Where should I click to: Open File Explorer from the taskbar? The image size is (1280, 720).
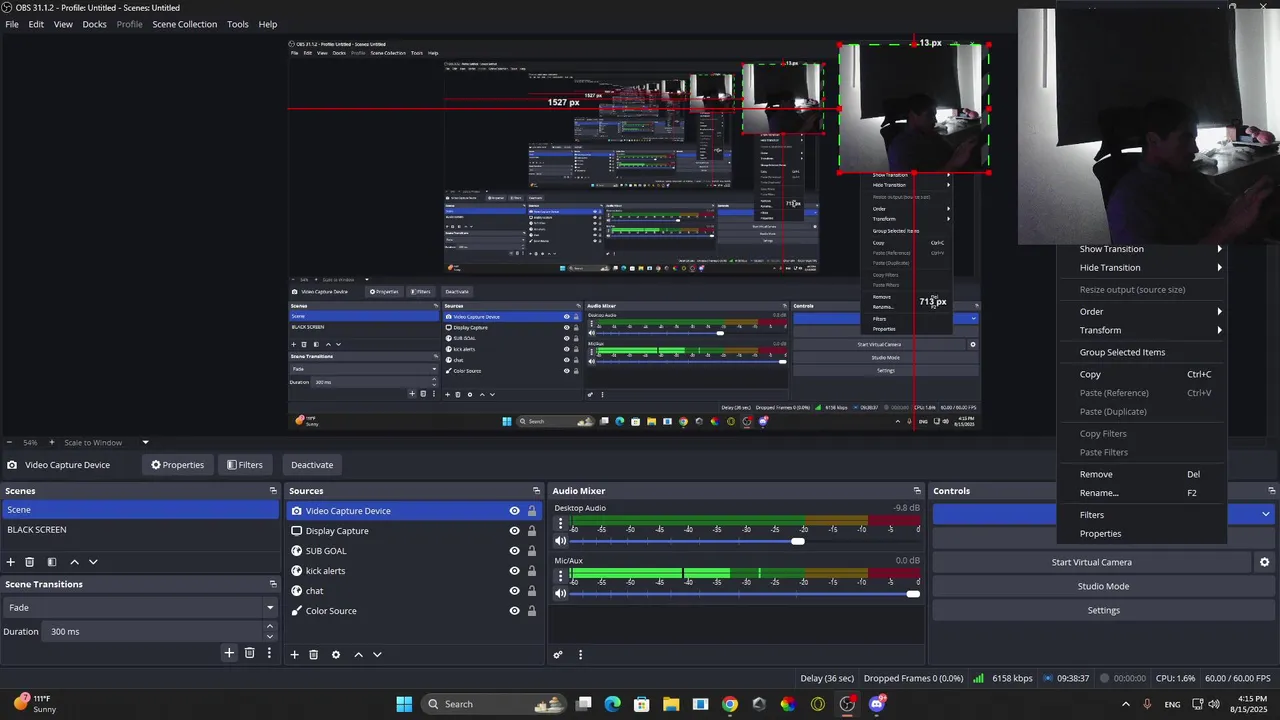(x=671, y=704)
